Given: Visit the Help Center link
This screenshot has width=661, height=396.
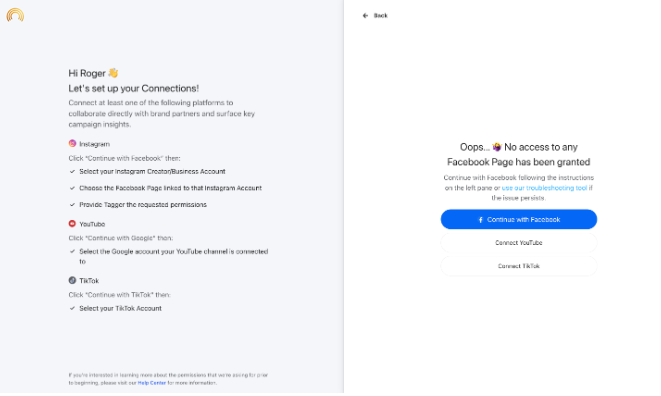Looking at the screenshot, I should (152, 383).
